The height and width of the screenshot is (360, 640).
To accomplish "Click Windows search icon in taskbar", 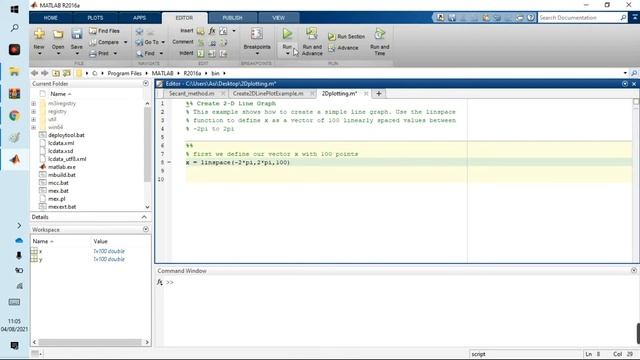I will tap(15, 28).
